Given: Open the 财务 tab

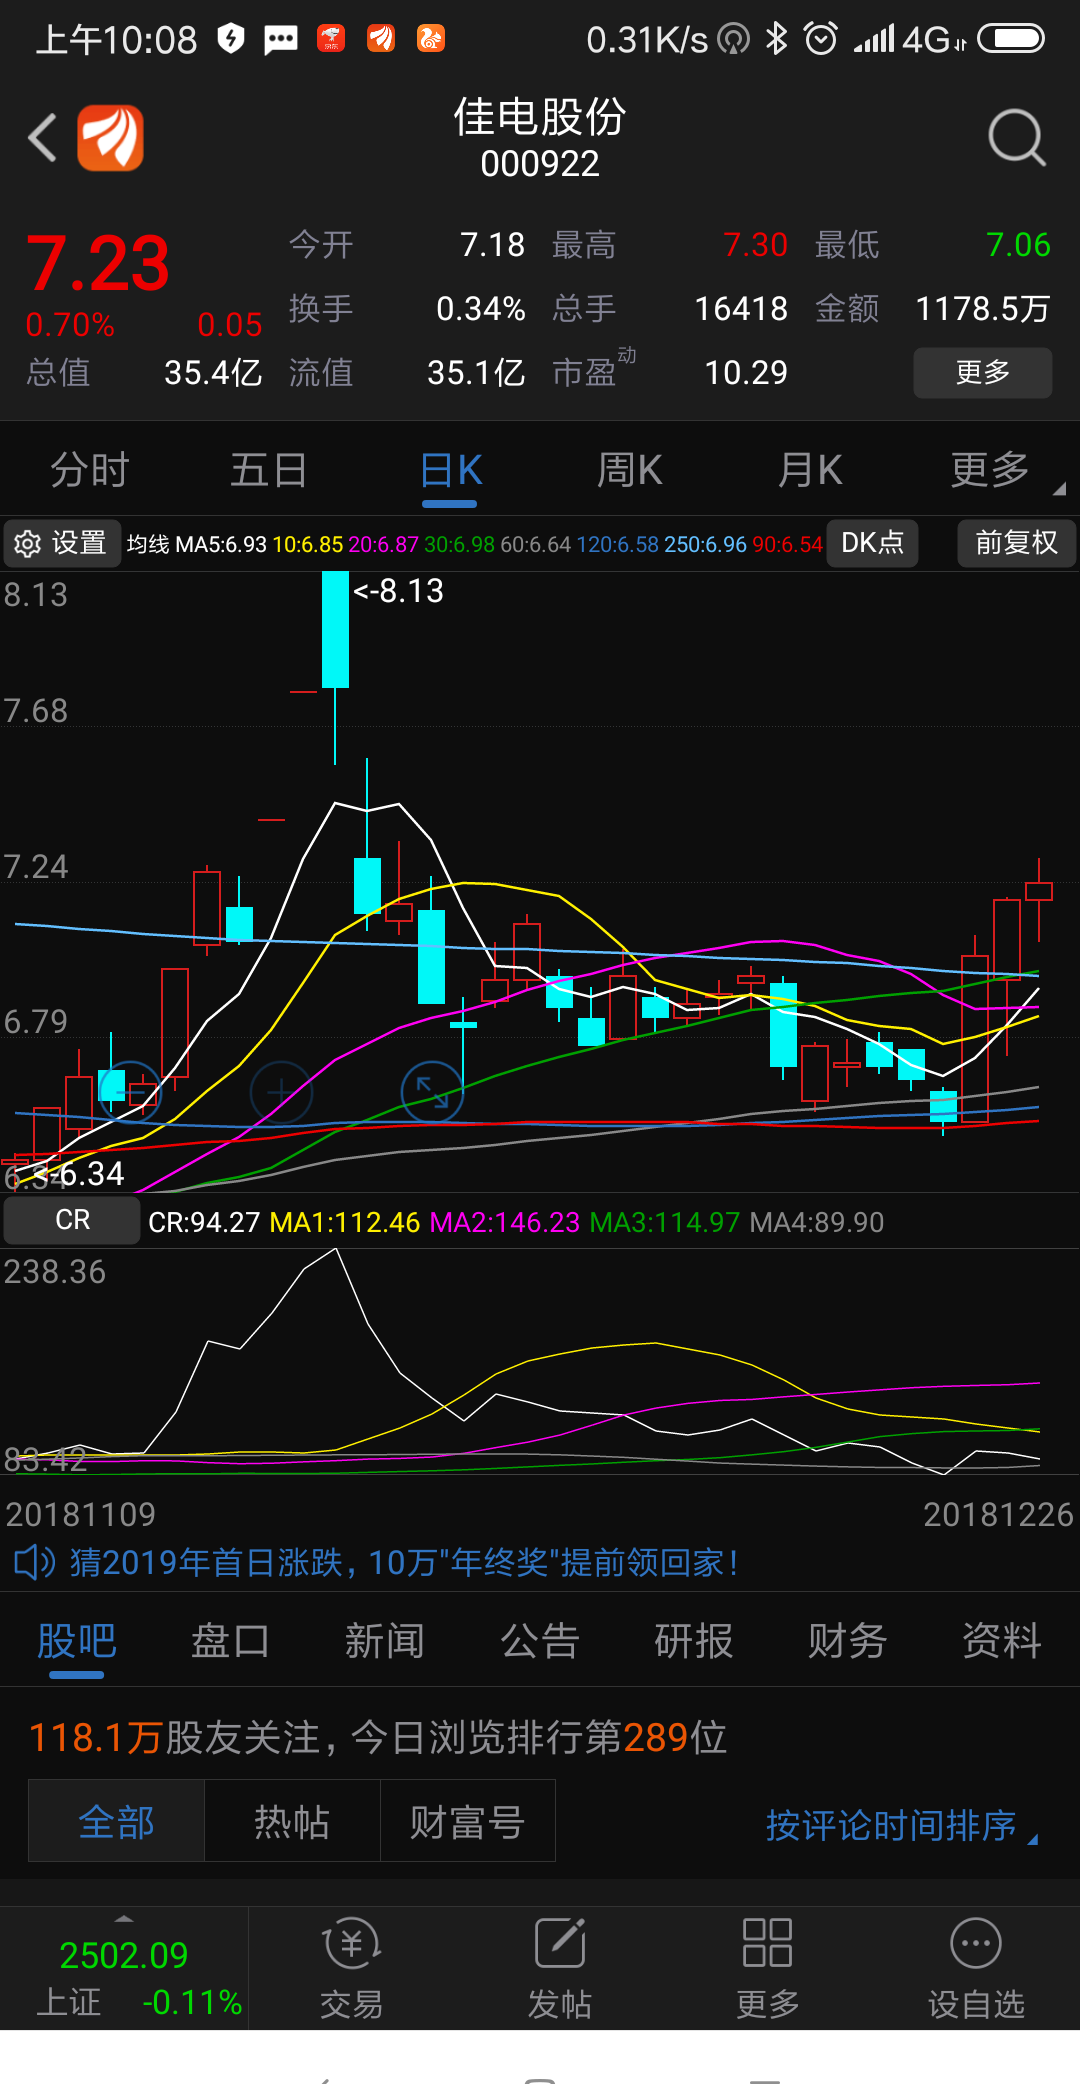Looking at the screenshot, I should pos(848,1641).
